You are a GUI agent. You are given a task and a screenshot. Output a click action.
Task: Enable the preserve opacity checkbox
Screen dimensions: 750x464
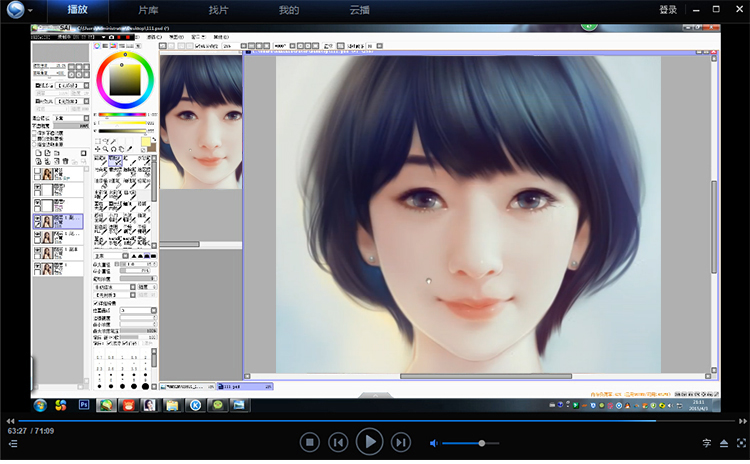(34, 133)
